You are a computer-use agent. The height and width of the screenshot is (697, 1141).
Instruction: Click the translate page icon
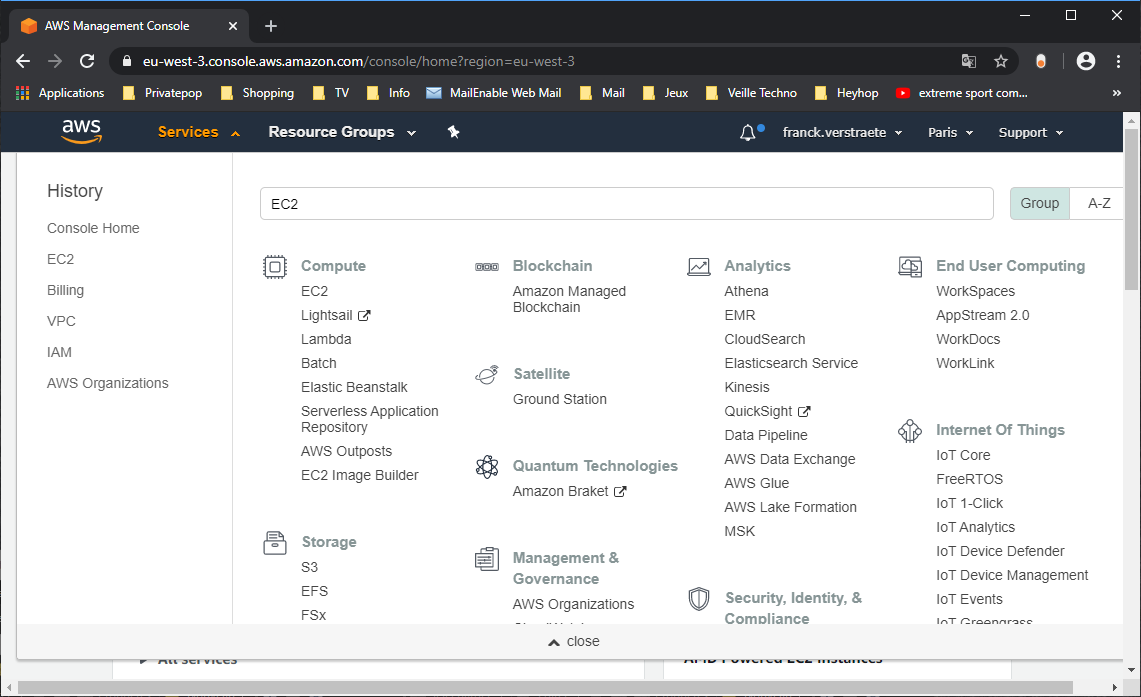coord(969,61)
